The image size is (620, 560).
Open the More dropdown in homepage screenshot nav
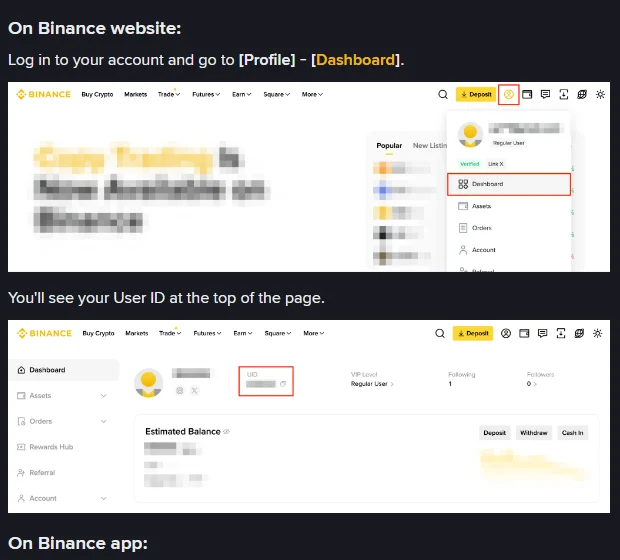[x=312, y=95]
